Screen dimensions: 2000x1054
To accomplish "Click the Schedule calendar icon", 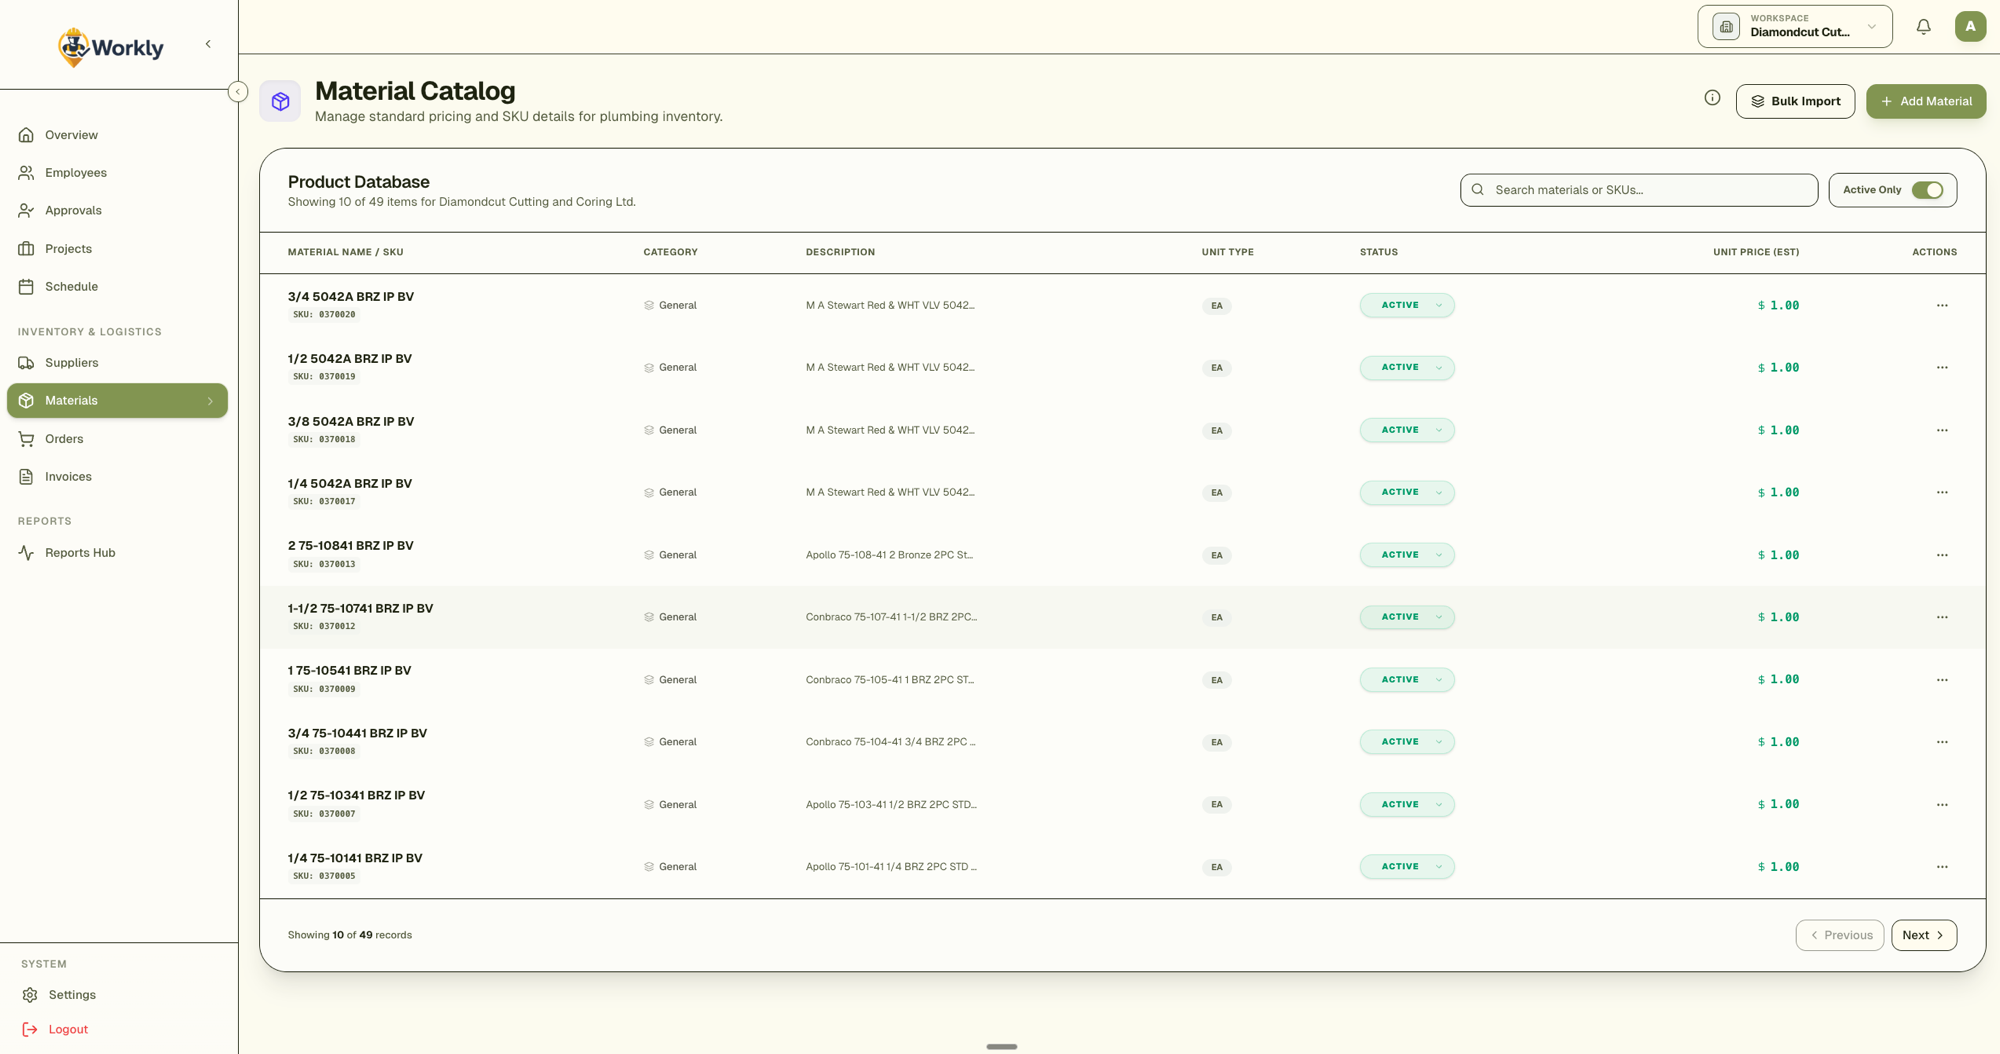I will click(26, 286).
